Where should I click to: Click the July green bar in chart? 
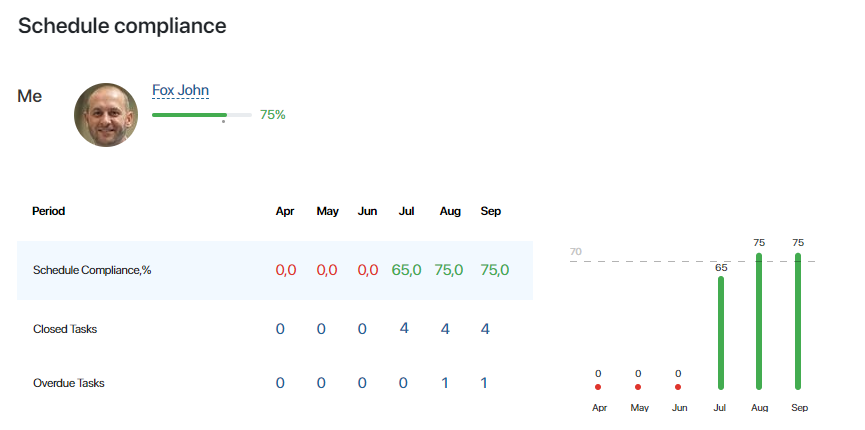click(x=721, y=333)
